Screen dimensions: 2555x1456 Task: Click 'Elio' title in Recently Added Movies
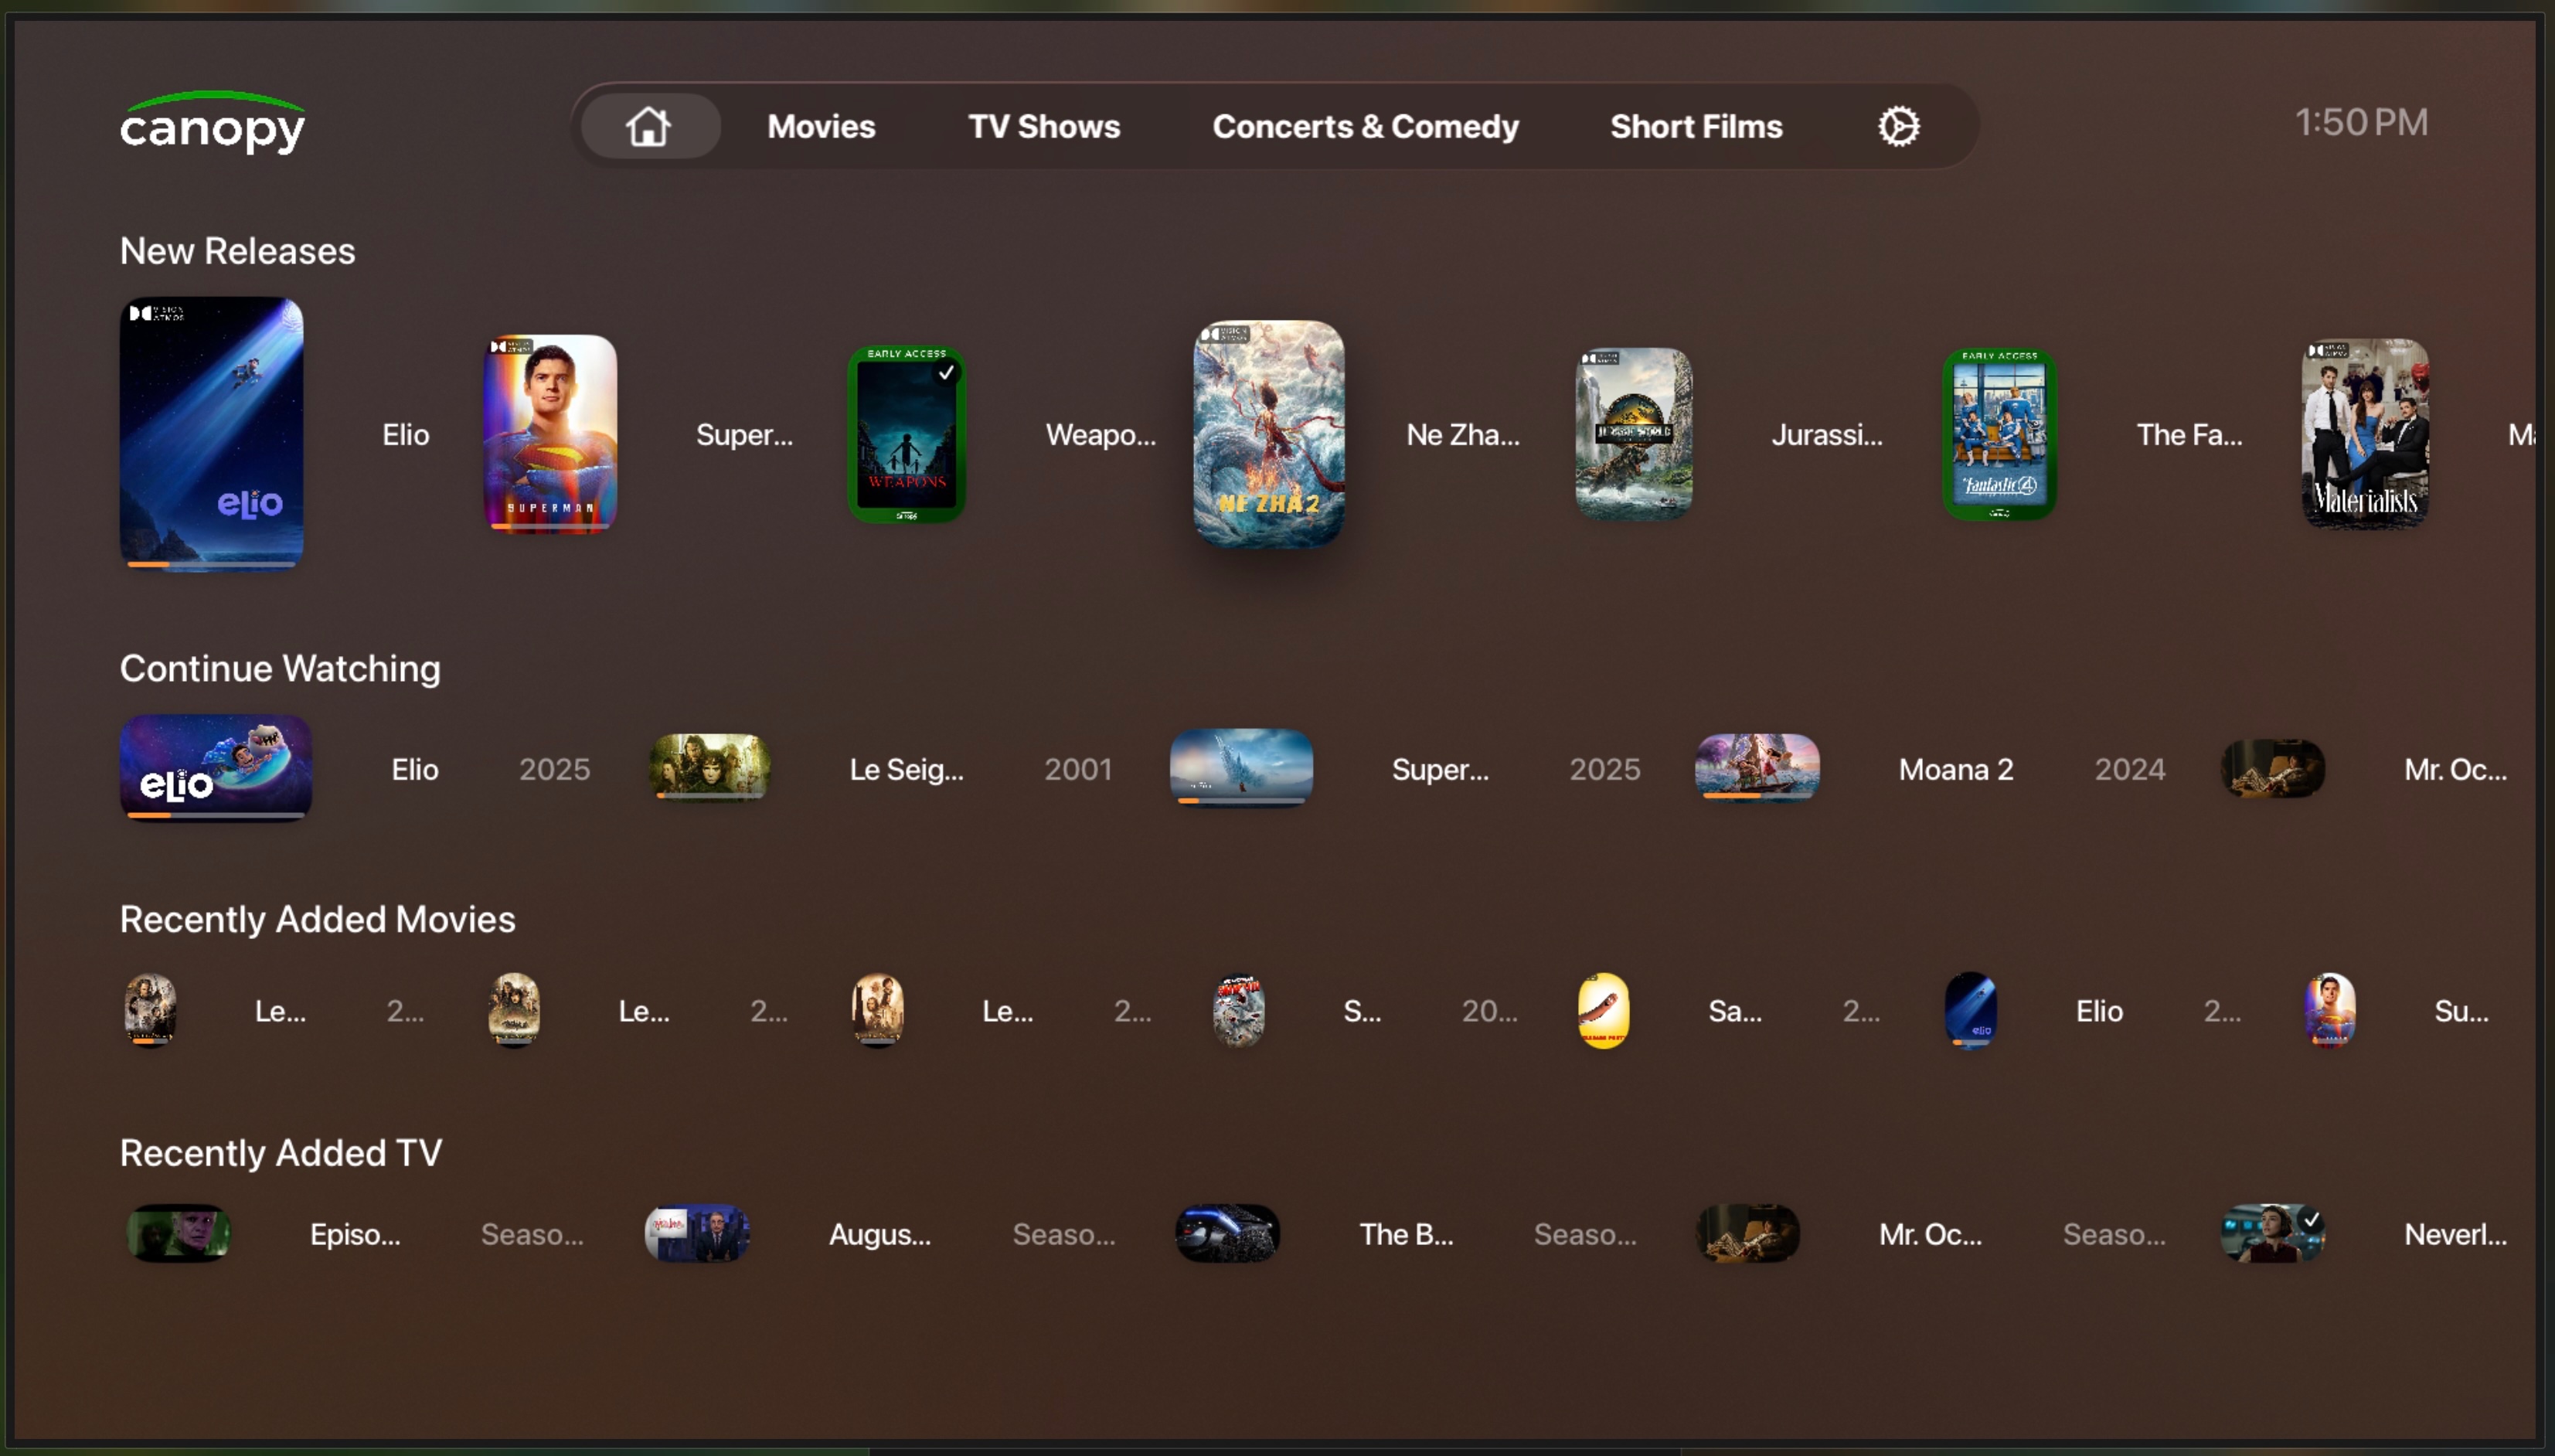tap(2098, 1011)
